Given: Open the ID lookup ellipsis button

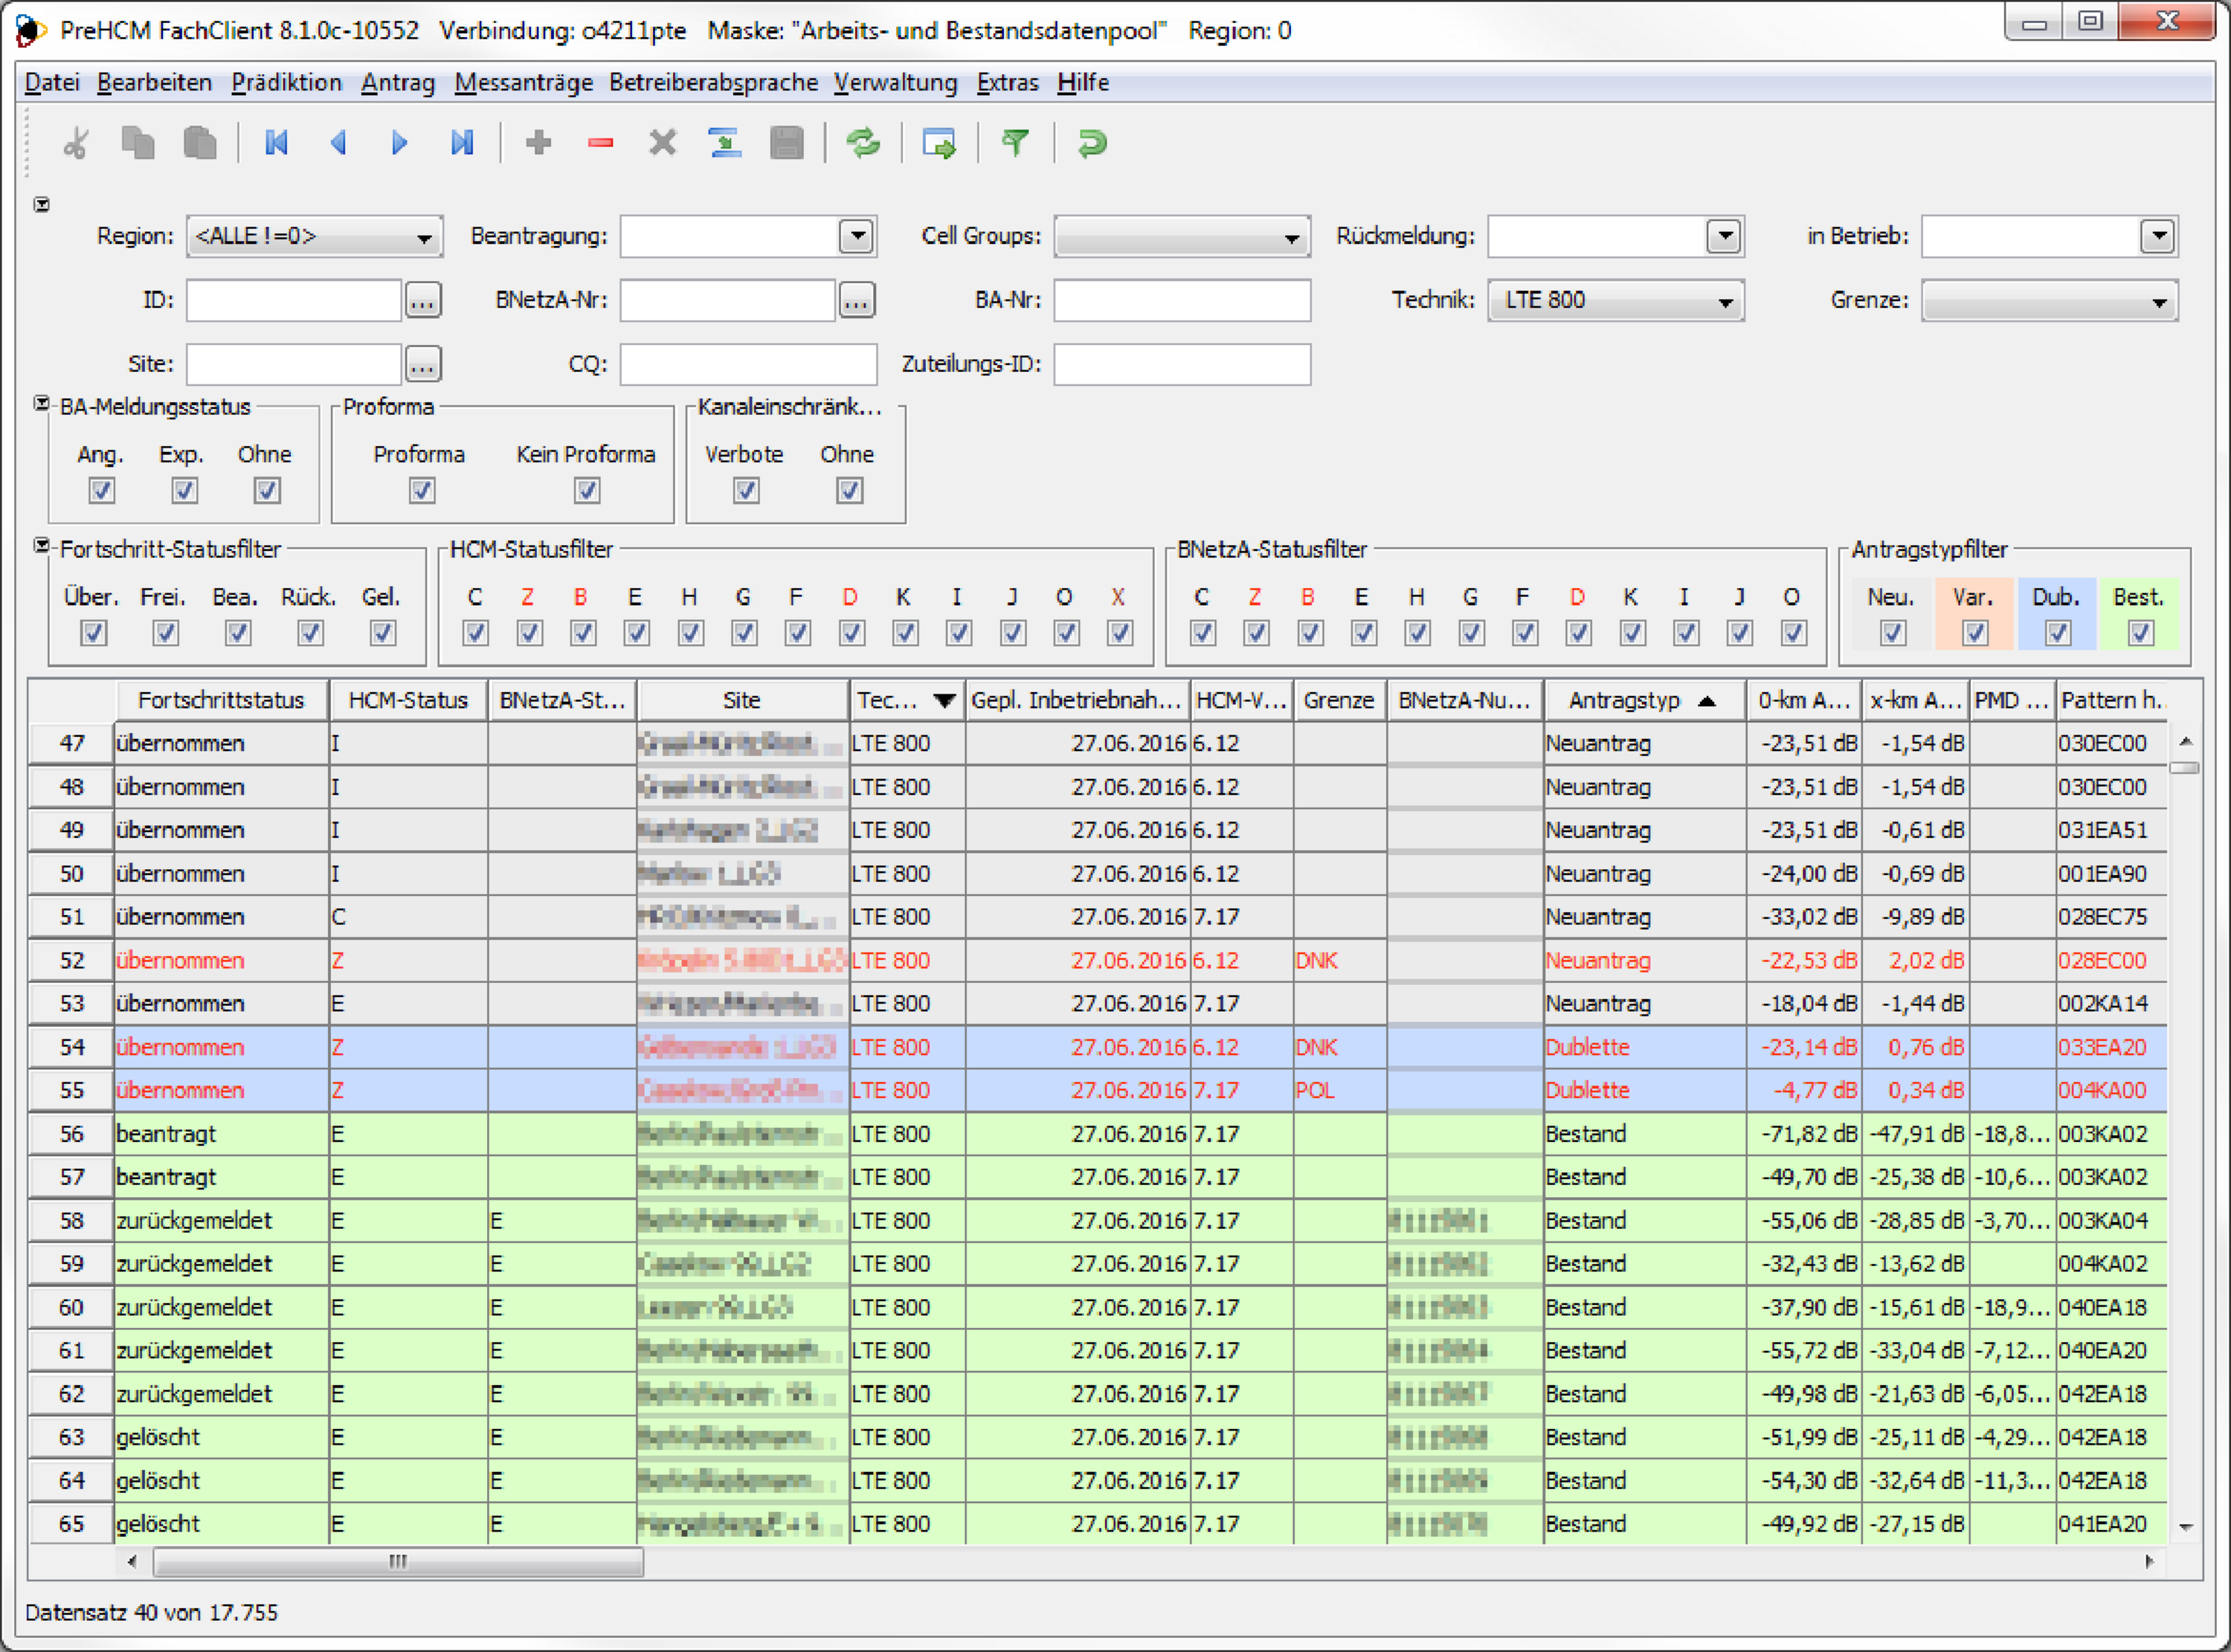Looking at the screenshot, I should click(x=422, y=300).
